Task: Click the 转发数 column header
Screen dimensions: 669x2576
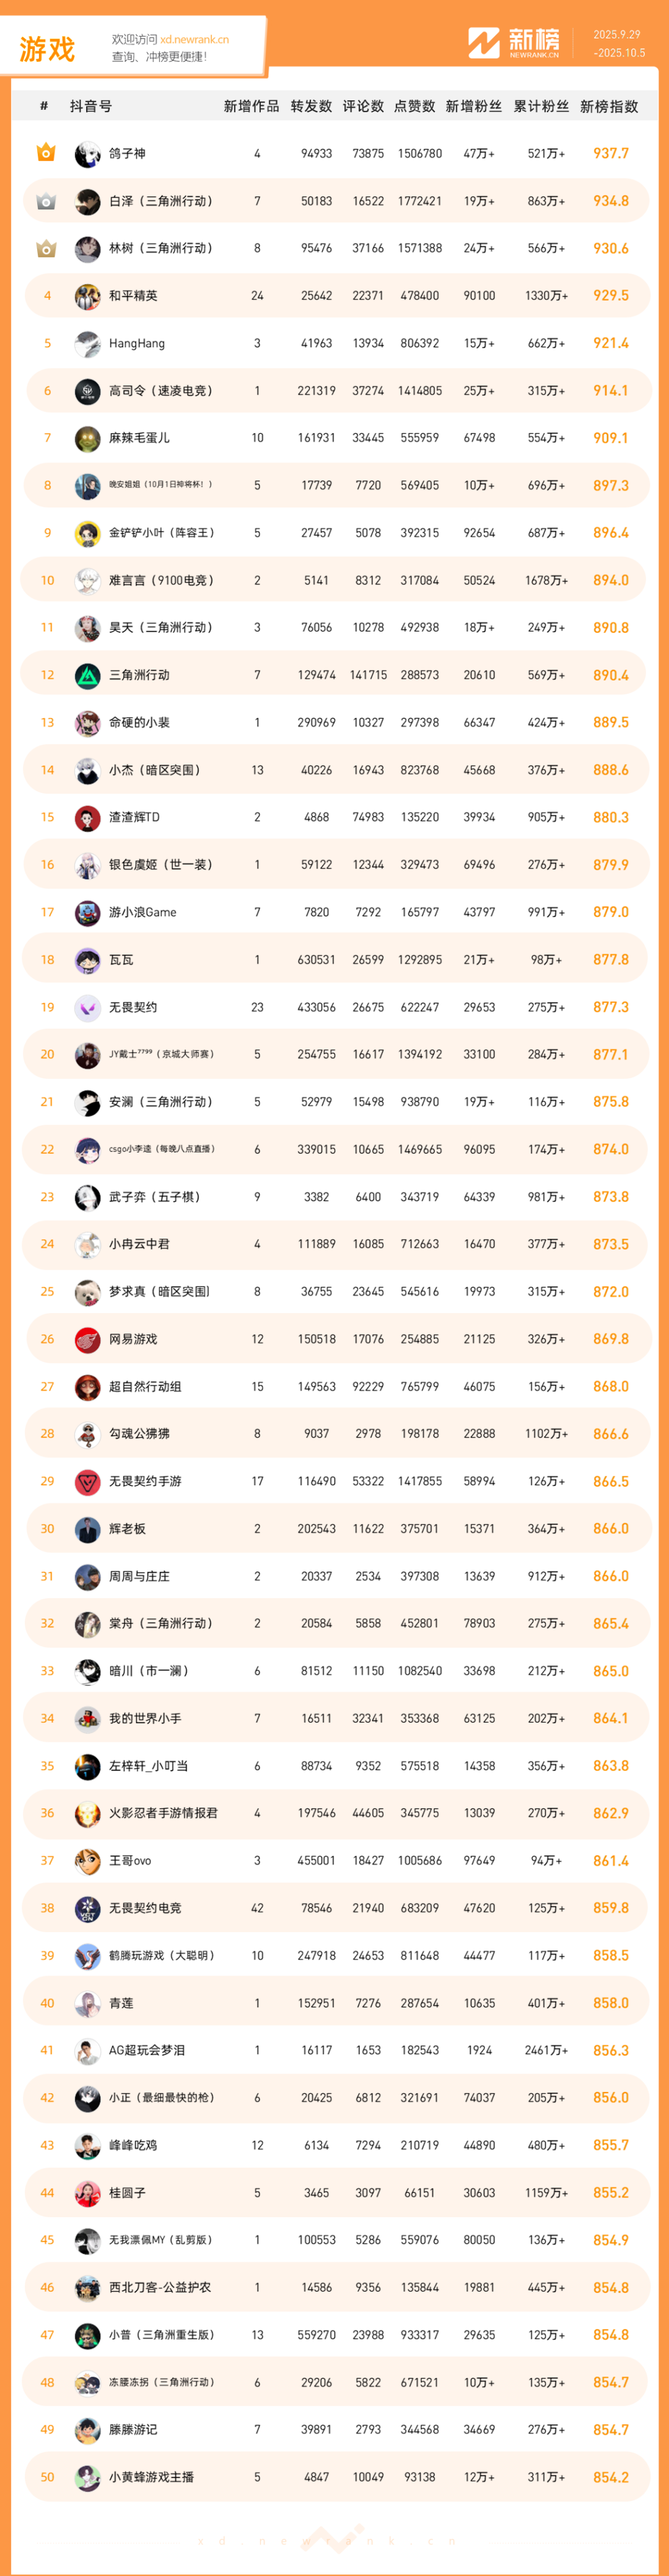Action: pos(311,106)
